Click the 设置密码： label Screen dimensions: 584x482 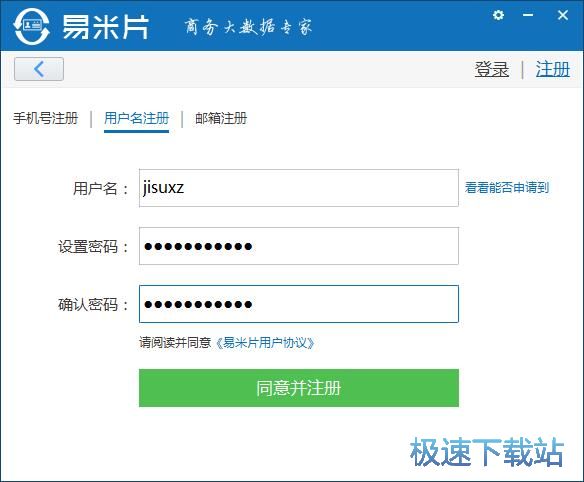(93, 247)
